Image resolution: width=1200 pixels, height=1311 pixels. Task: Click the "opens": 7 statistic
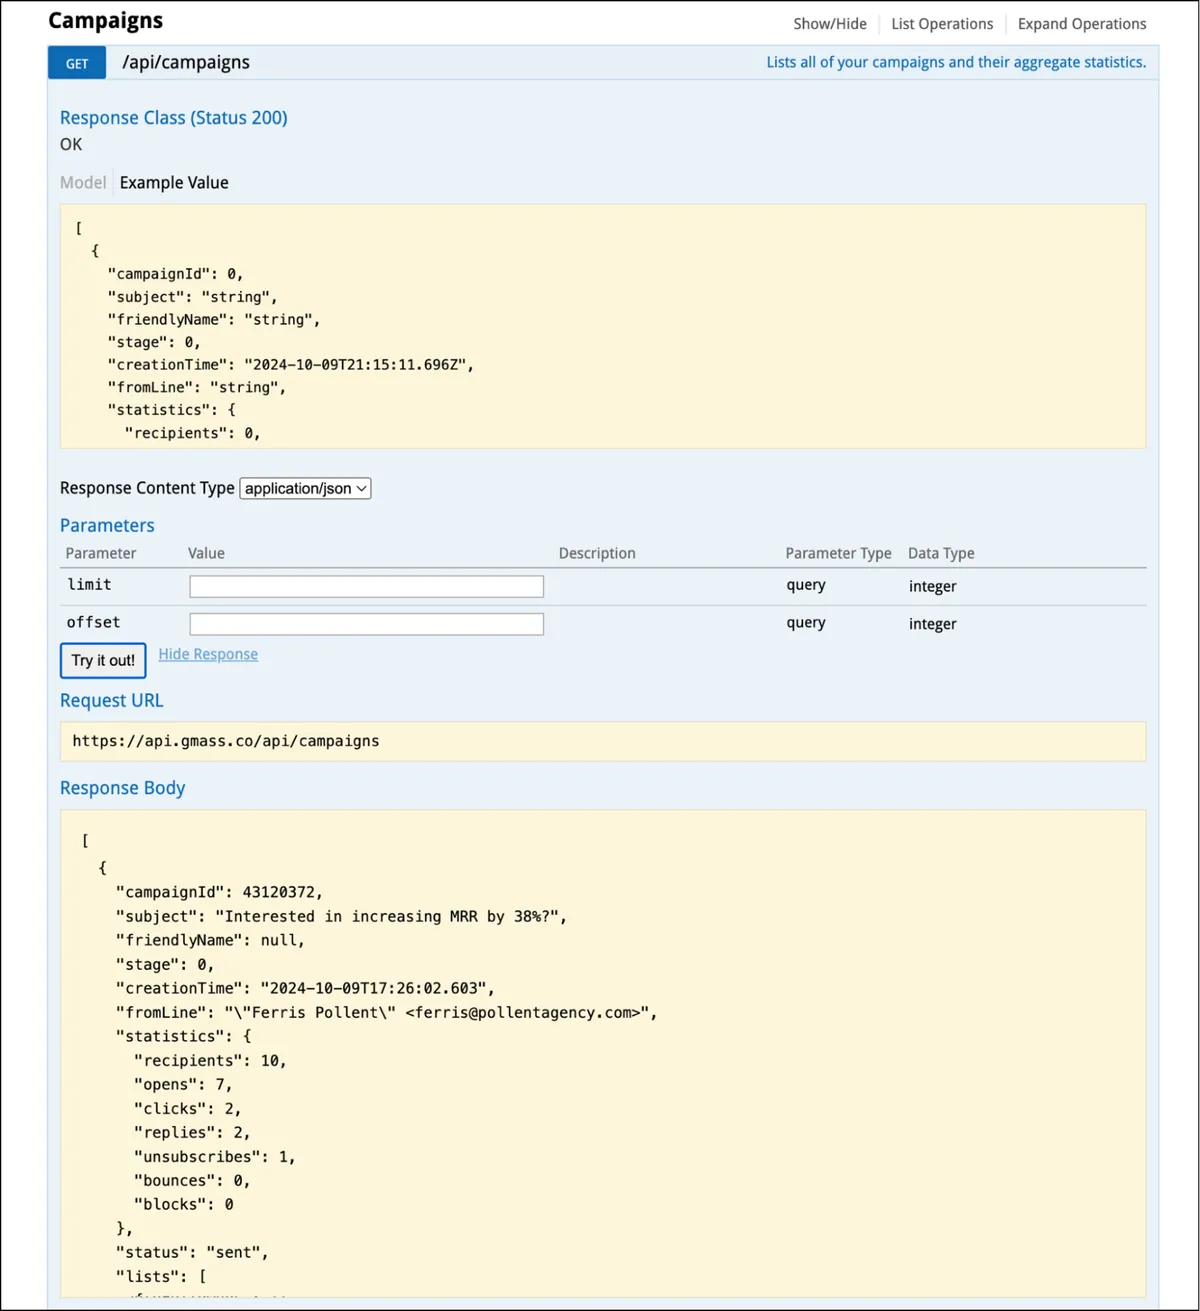[182, 1084]
